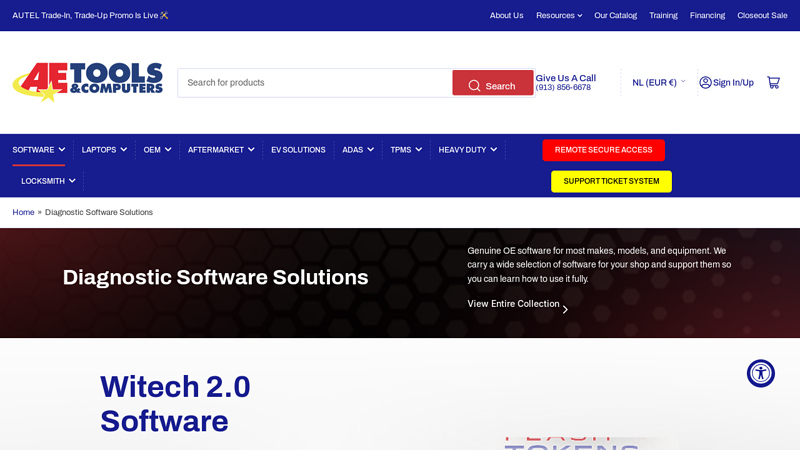This screenshot has height=450, width=800.
Task: Expand the Resources dropdown
Action: click(x=559, y=15)
